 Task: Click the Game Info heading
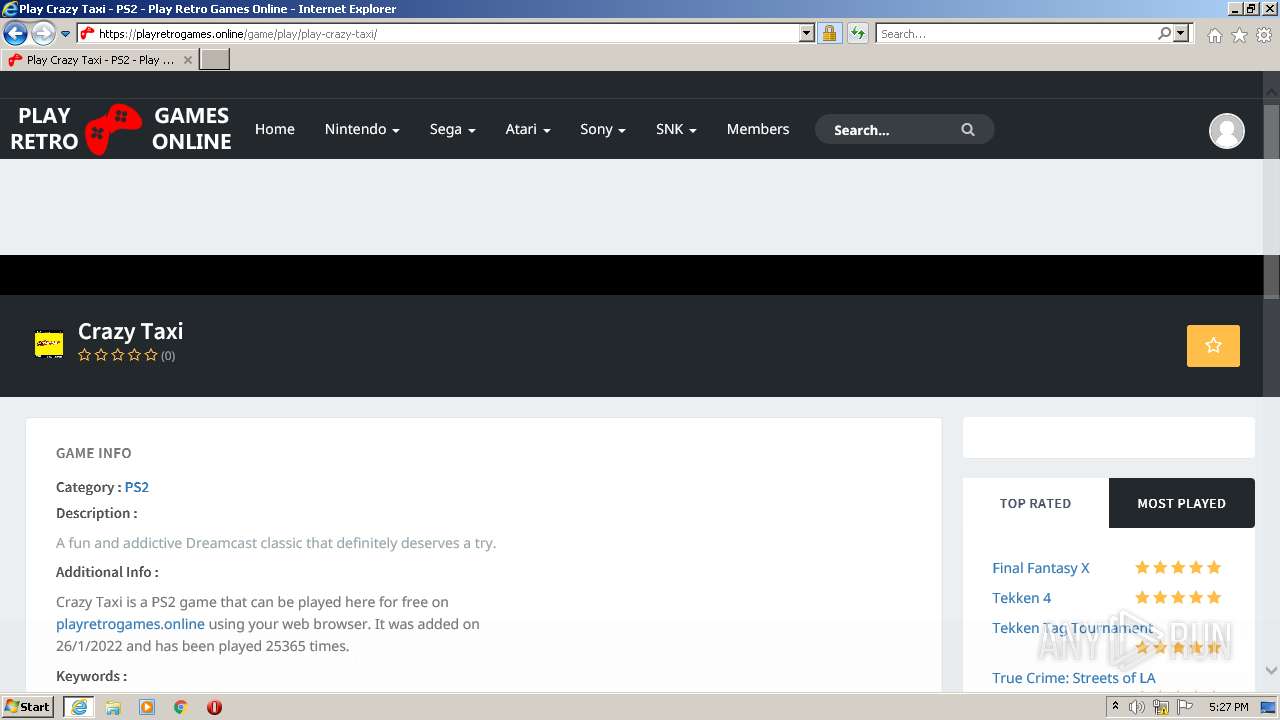94,453
